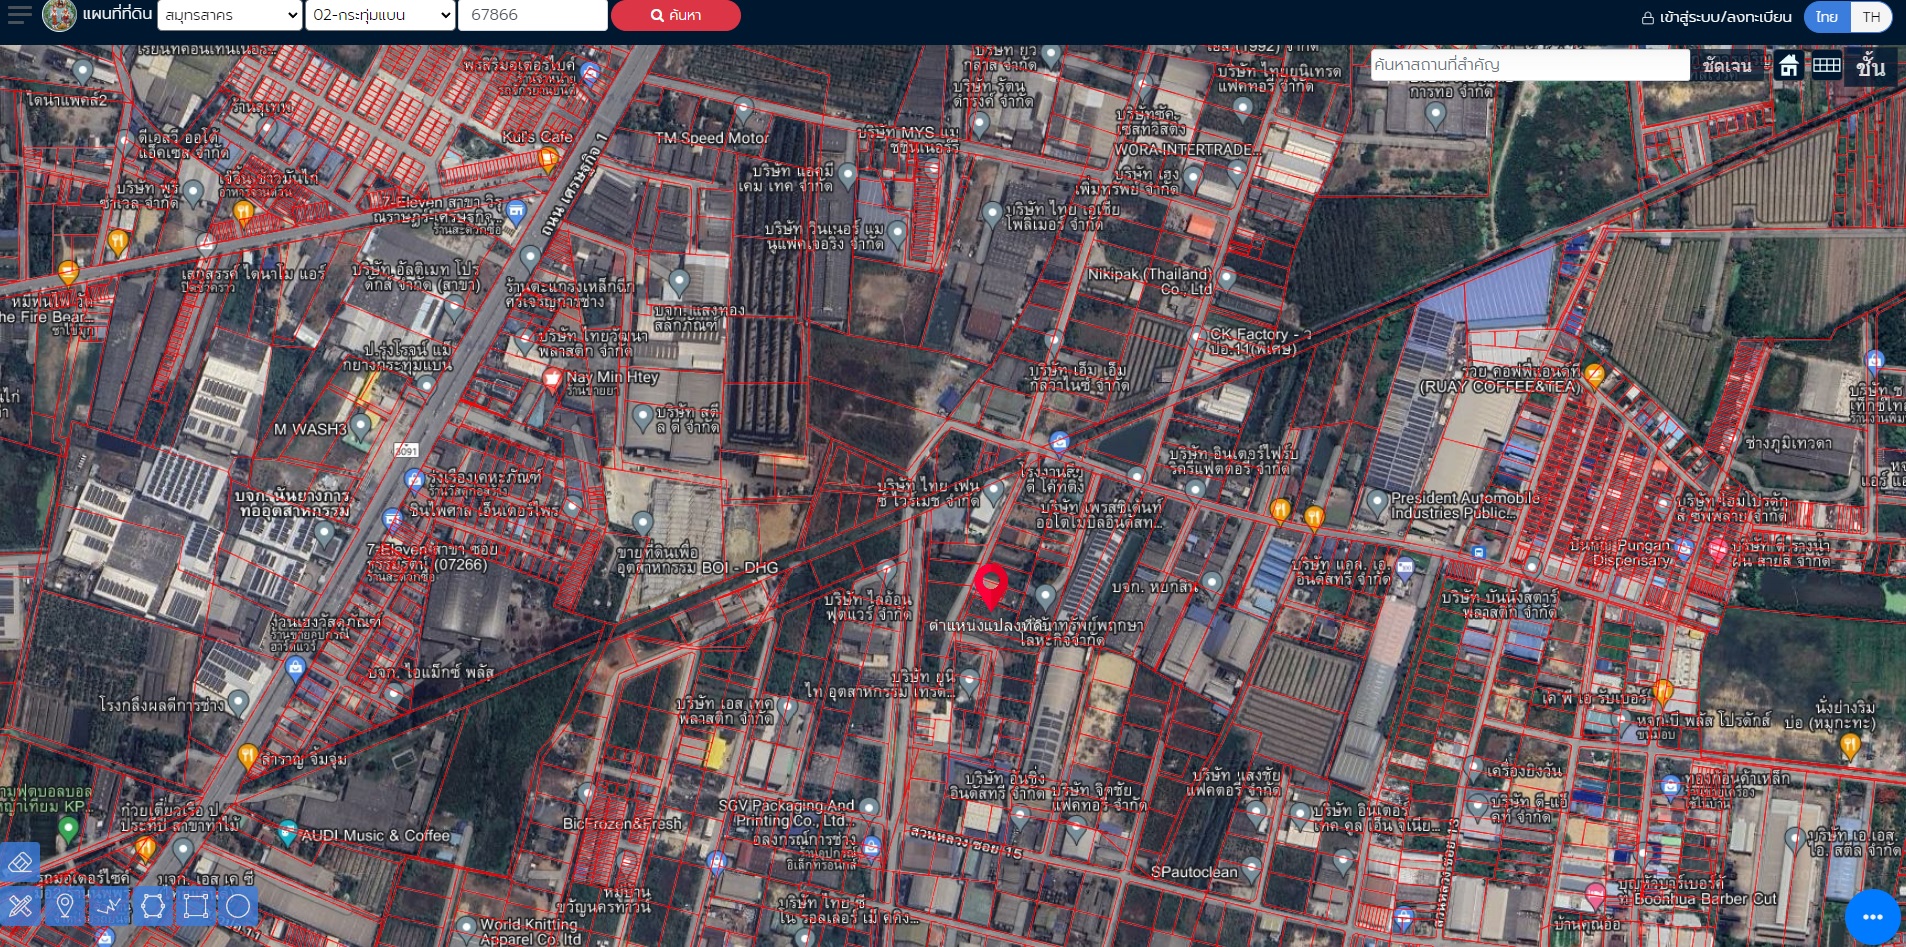Select the circle drawing tool
Image resolution: width=1906 pixels, height=947 pixels.
[x=238, y=906]
